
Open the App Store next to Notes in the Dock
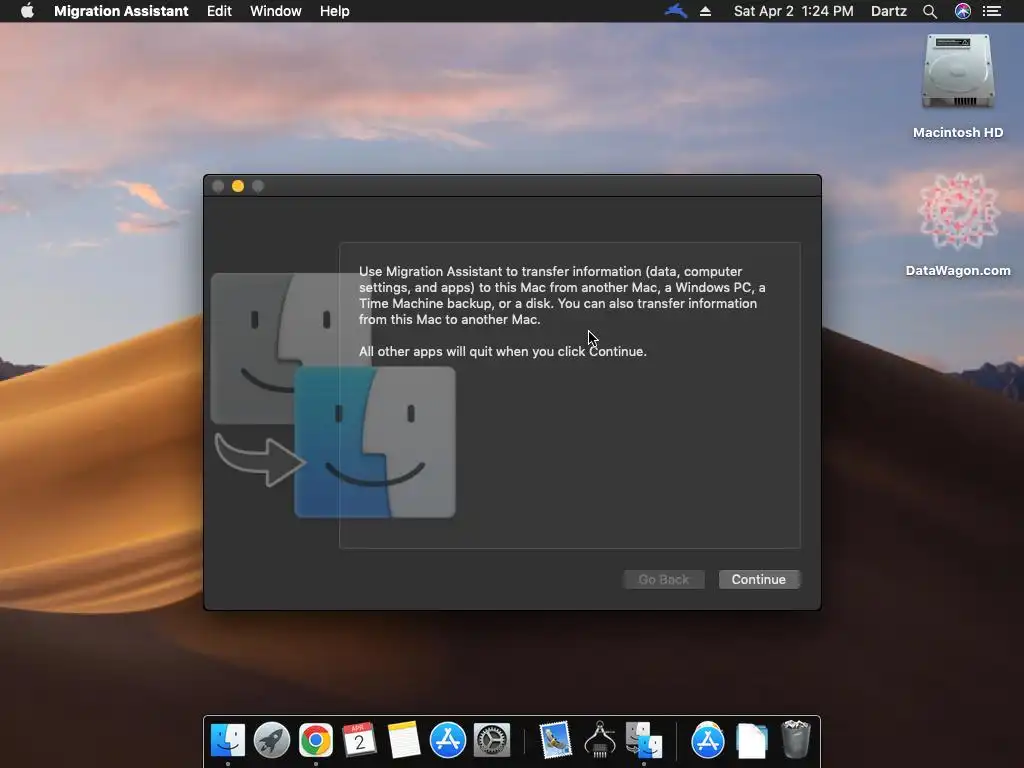pos(447,740)
